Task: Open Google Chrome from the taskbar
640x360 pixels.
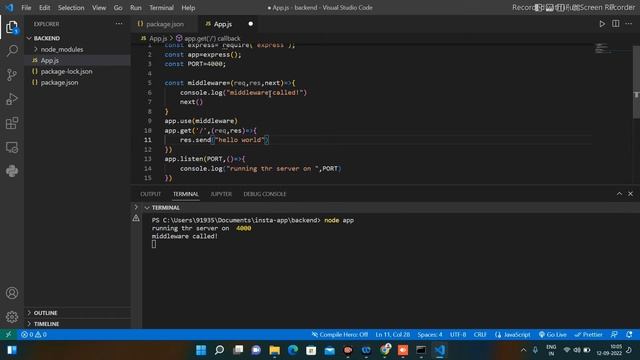Action: (385, 350)
